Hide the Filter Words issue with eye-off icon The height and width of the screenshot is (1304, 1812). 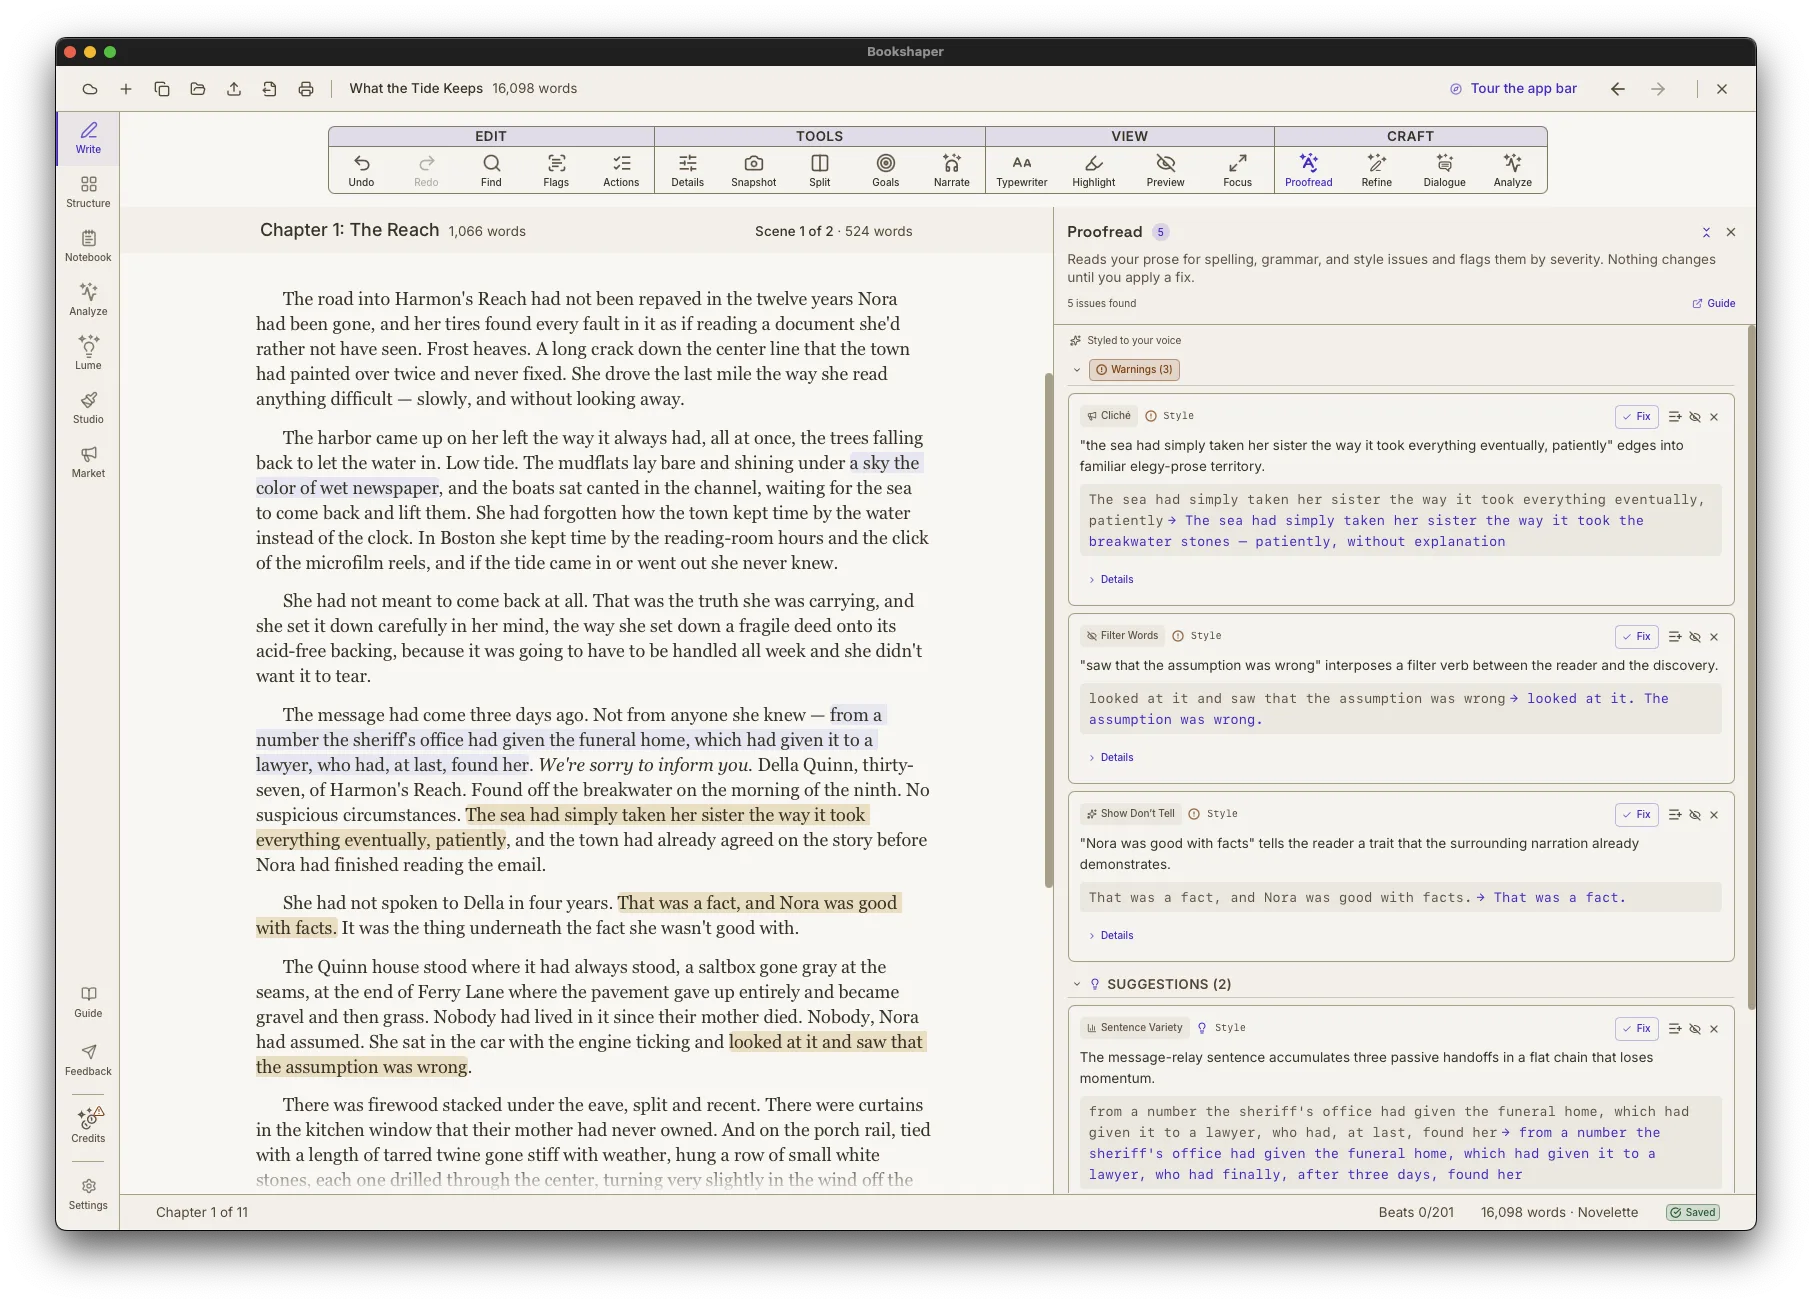click(x=1695, y=637)
